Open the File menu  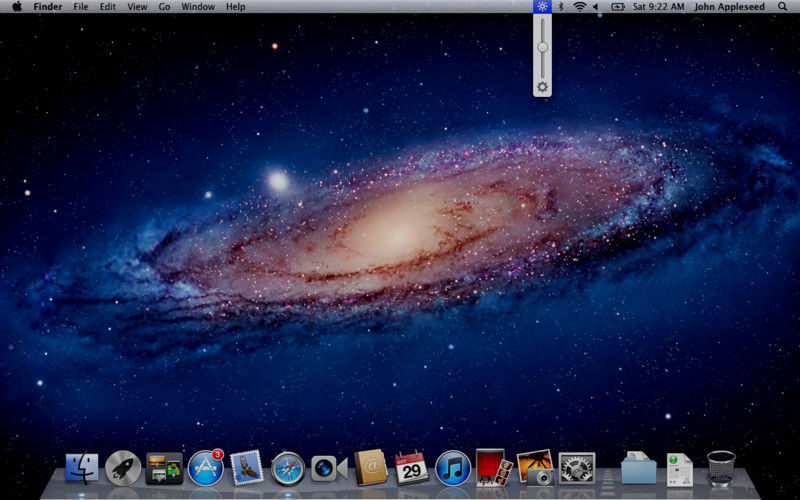(x=81, y=6)
